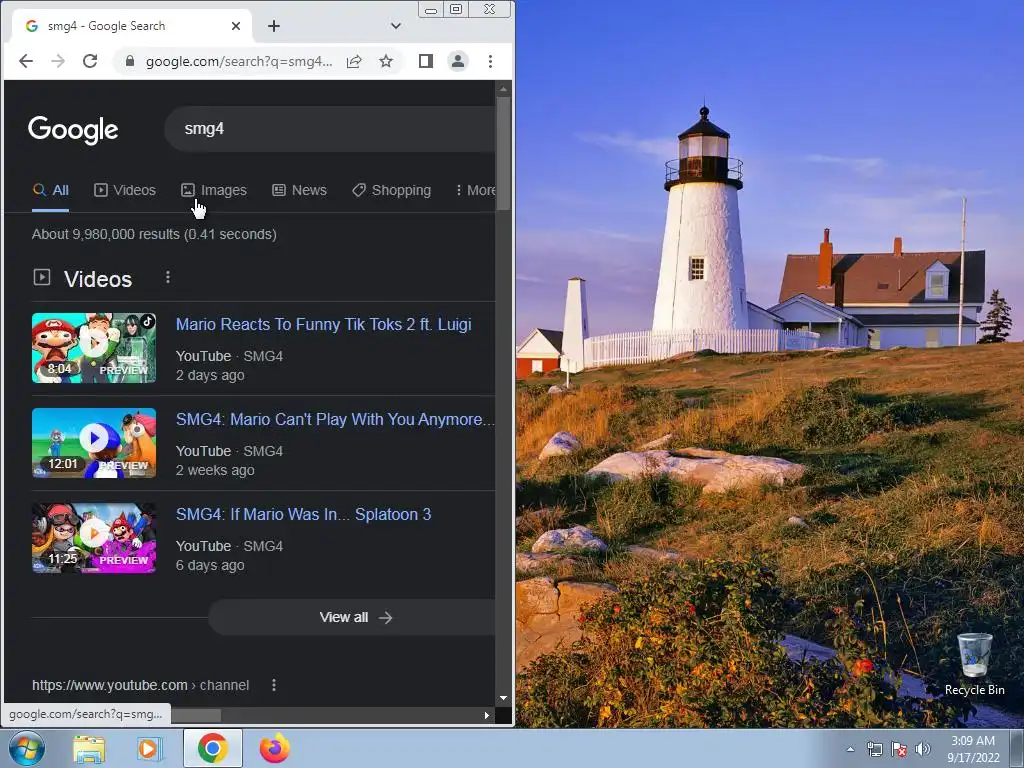Open Windows Explorer from the taskbar
Screen dimensions: 1024x768
pyautogui.click(x=89, y=748)
